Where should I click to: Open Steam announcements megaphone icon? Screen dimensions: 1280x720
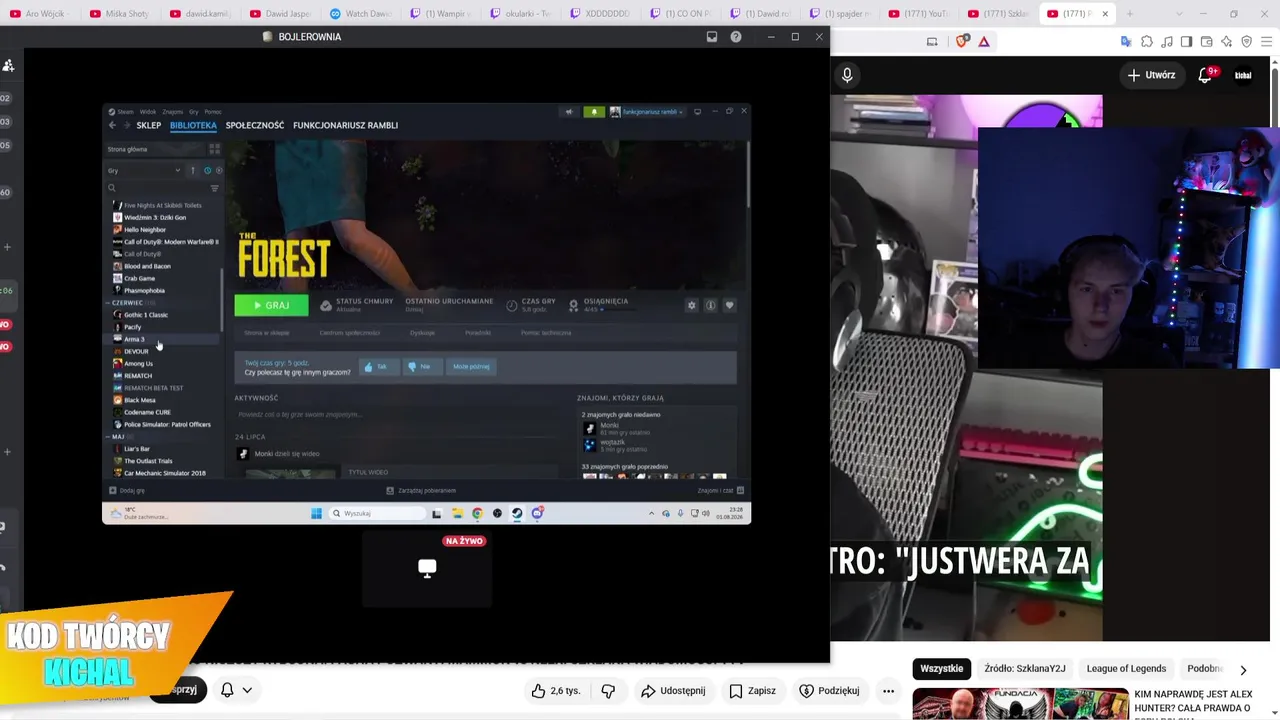point(569,111)
